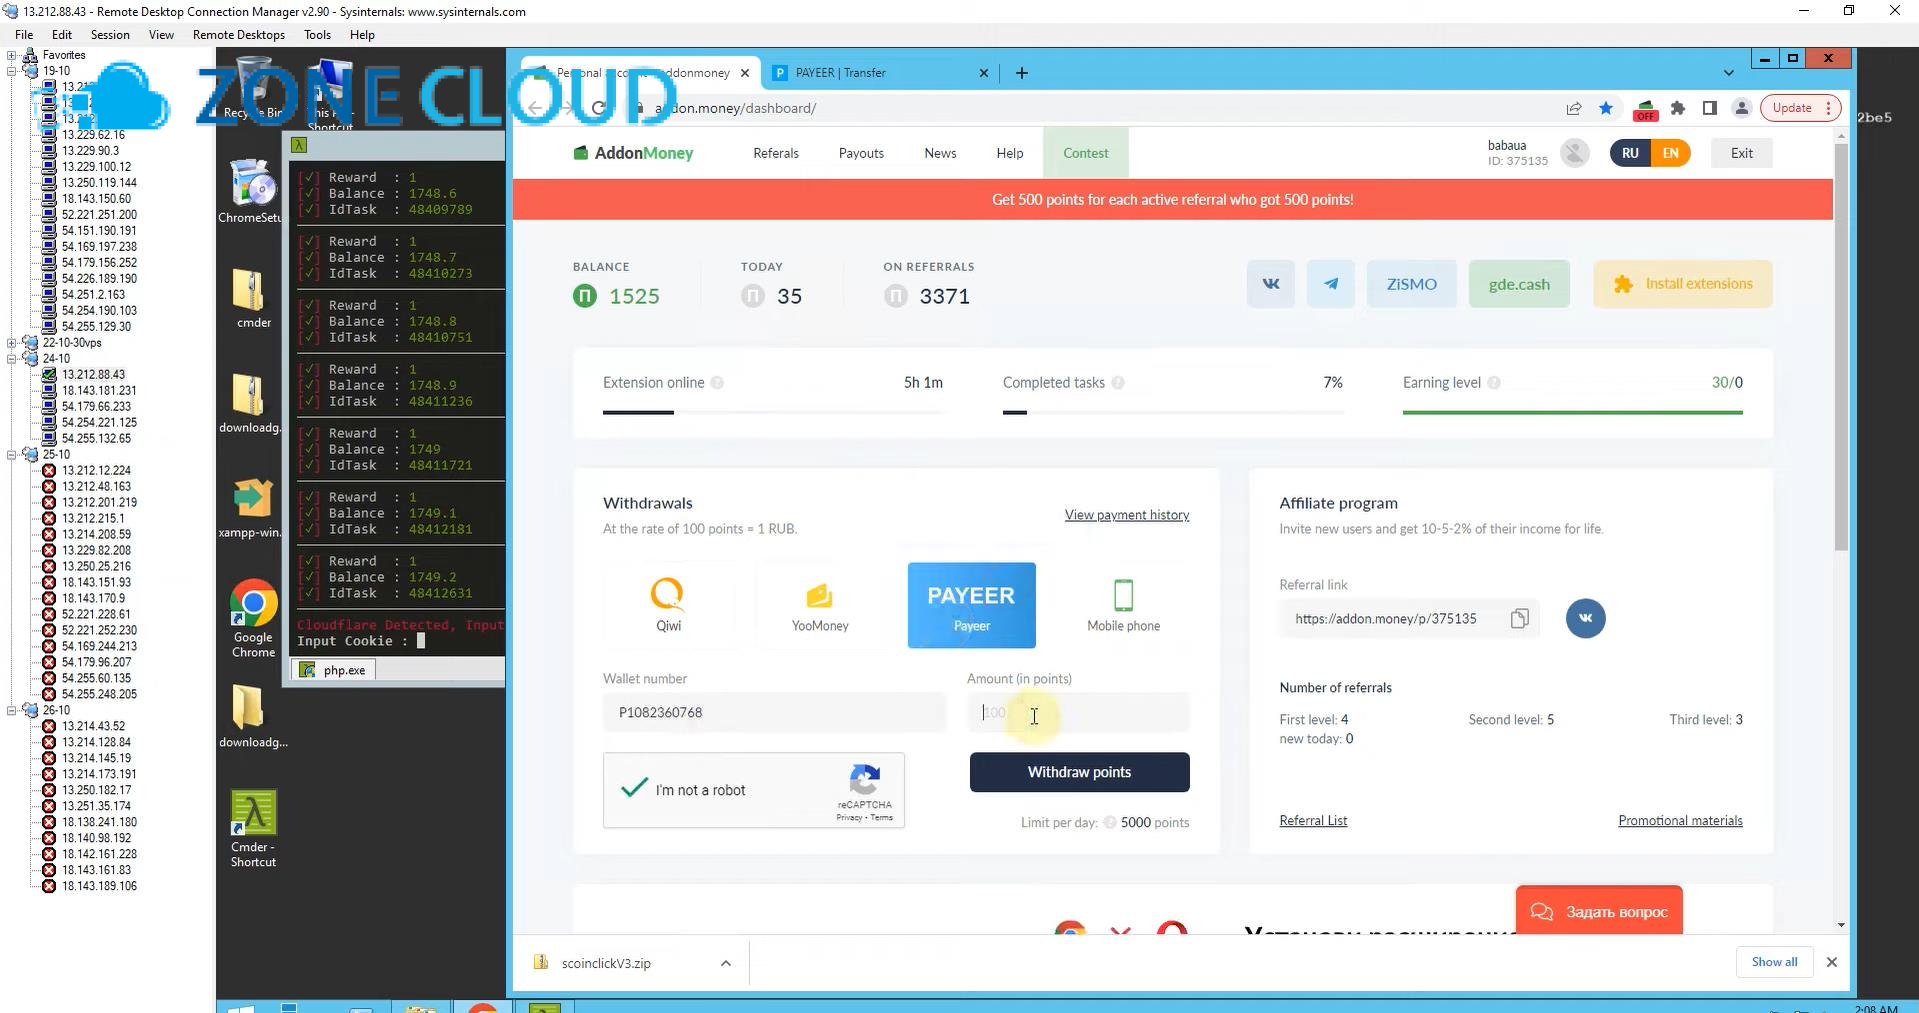Select the PAYEER withdrawal method
The height and width of the screenshot is (1013, 1919).
coord(969,604)
